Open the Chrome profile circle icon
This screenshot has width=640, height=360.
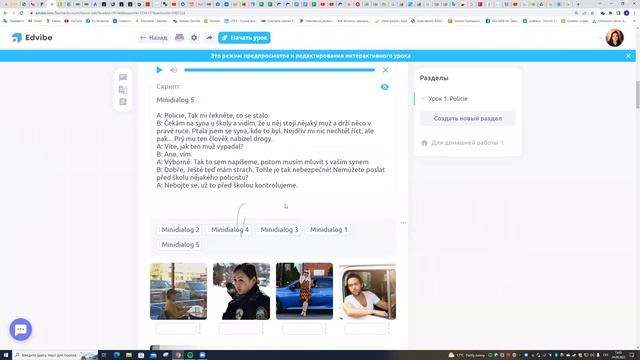tap(627, 13)
